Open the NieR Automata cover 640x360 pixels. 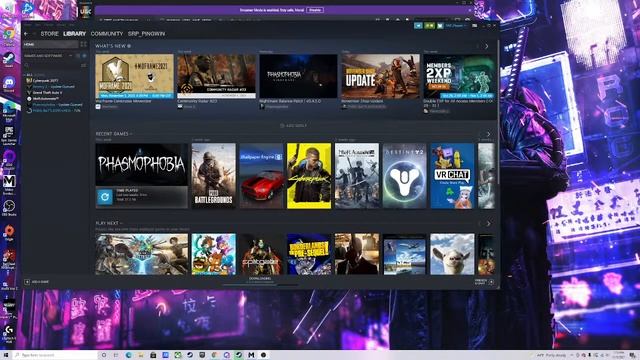pyautogui.click(x=357, y=176)
